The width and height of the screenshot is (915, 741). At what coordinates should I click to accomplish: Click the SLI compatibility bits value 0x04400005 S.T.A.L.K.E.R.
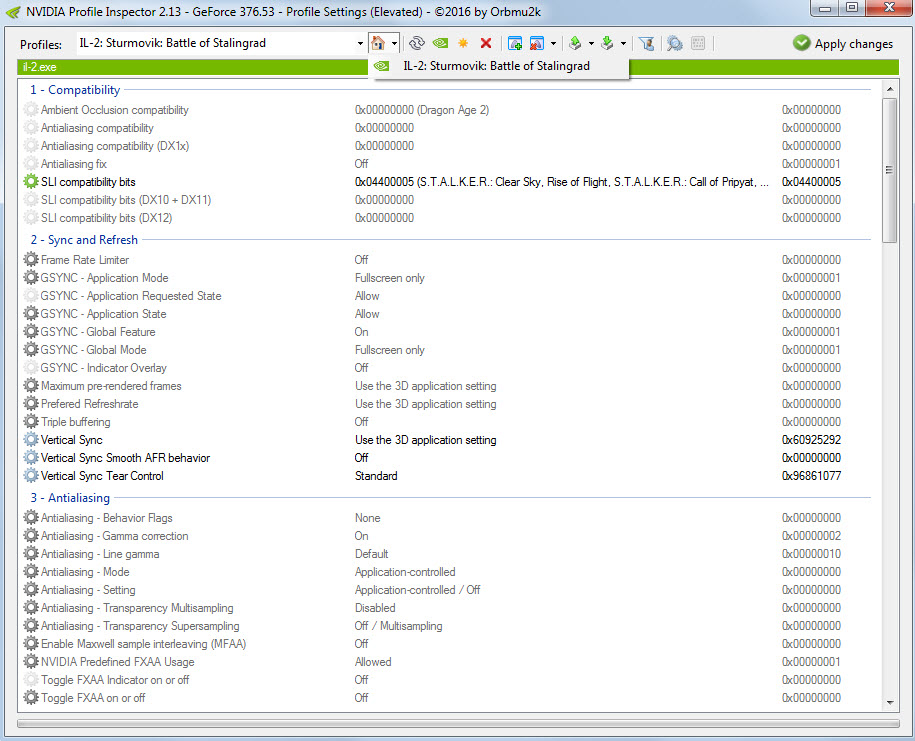tap(561, 182)
